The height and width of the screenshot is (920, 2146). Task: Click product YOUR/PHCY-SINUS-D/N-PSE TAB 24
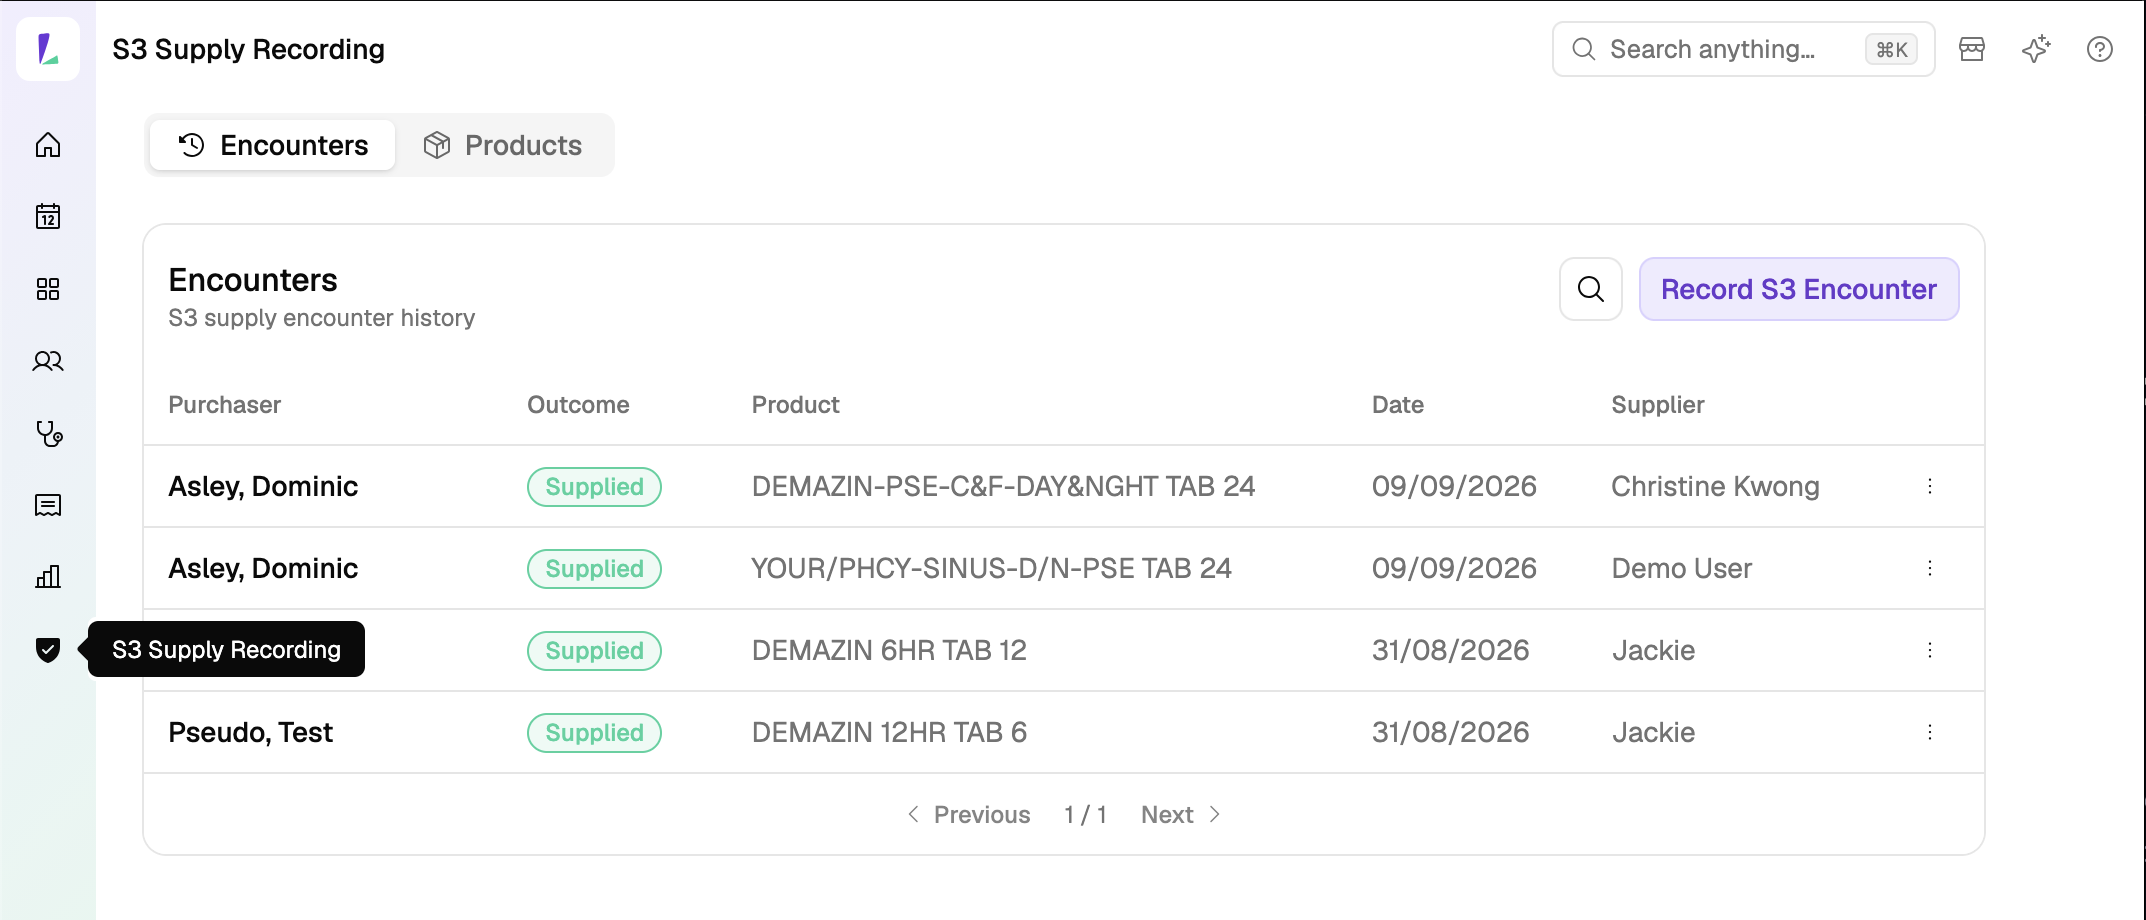pos(991,568)
